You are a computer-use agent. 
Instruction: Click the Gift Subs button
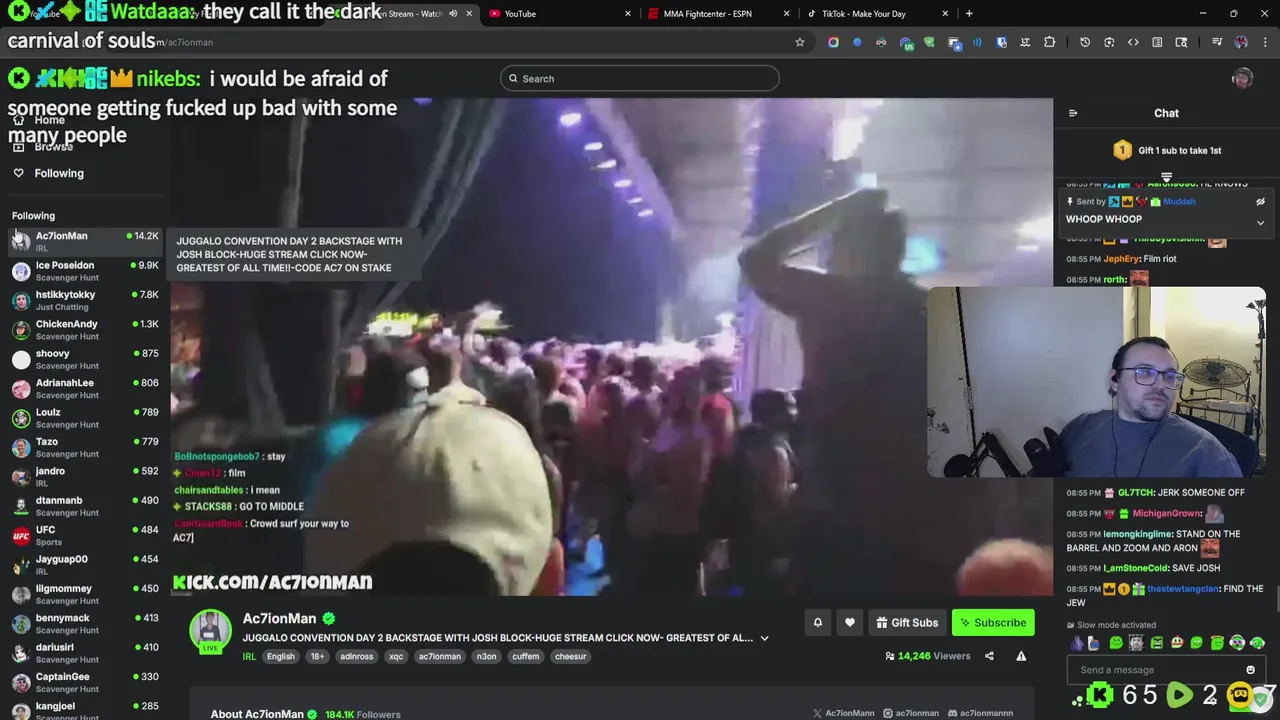tap(907, 623)
